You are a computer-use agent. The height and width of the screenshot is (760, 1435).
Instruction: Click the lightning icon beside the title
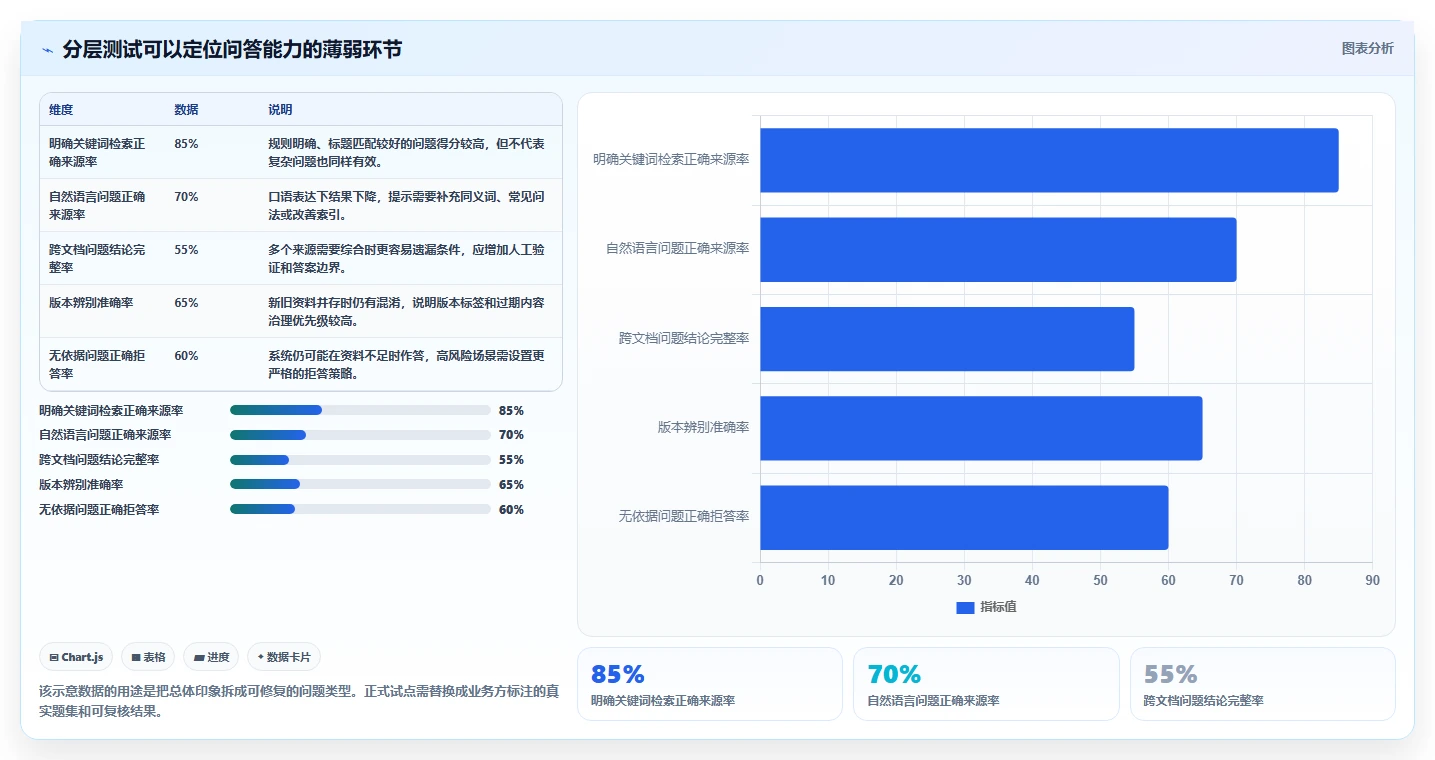point(48,50)
